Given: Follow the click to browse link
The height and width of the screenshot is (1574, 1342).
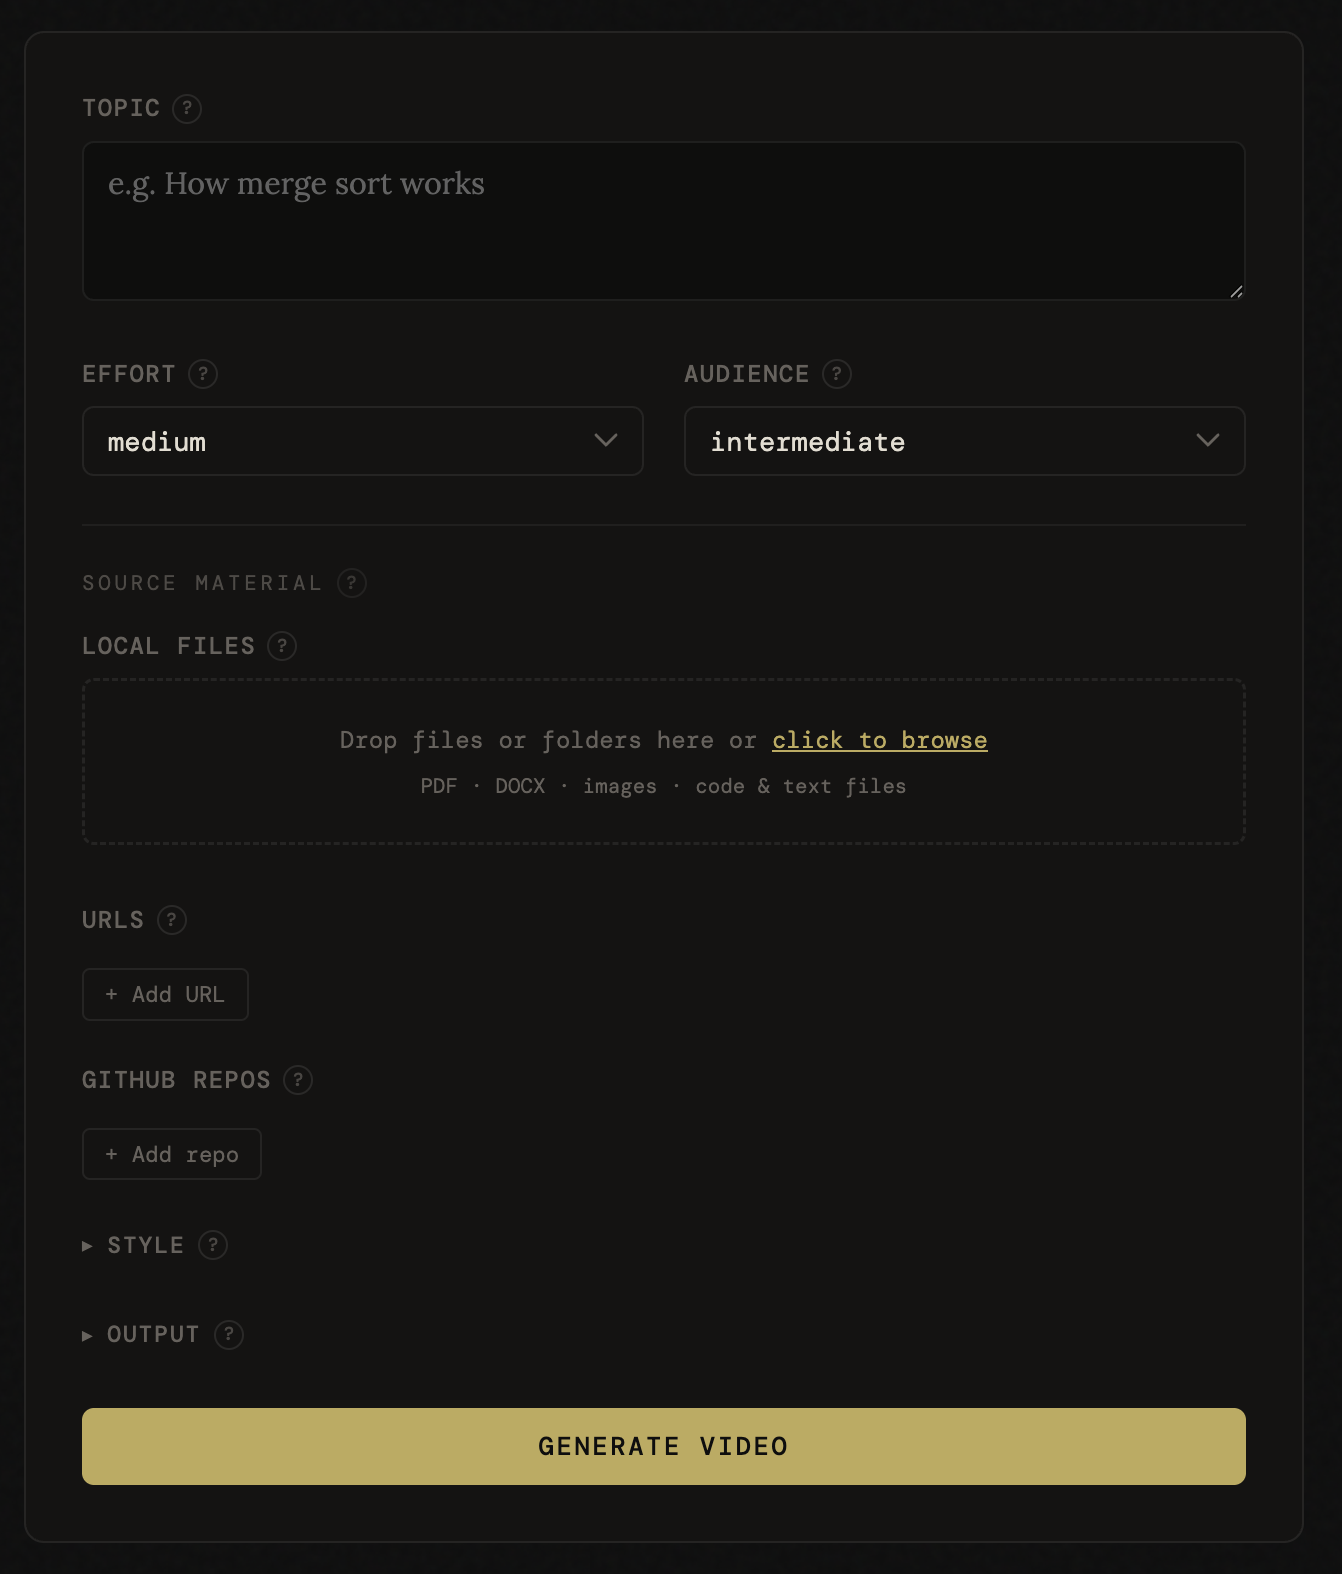Looking at the screenshot, I should tap(879, 741).
